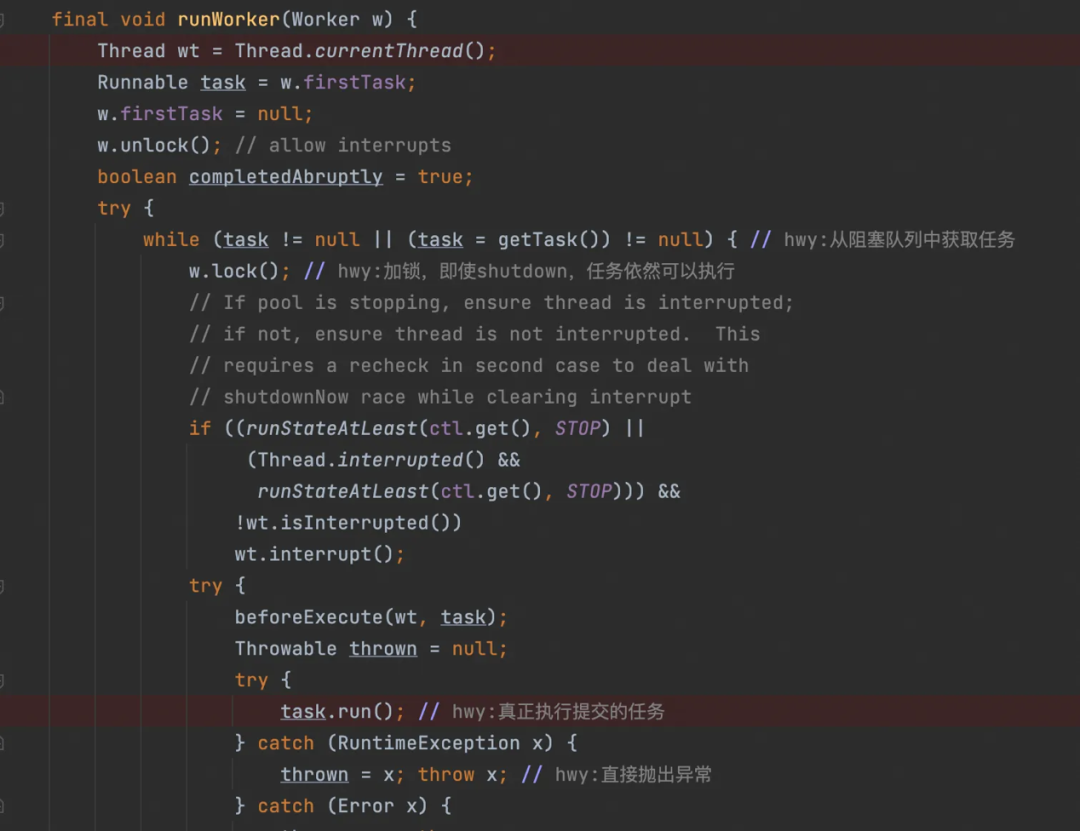Click comment 'hwy:真正执行提交的任务'

pyautogui.click(x=559, y=712)
